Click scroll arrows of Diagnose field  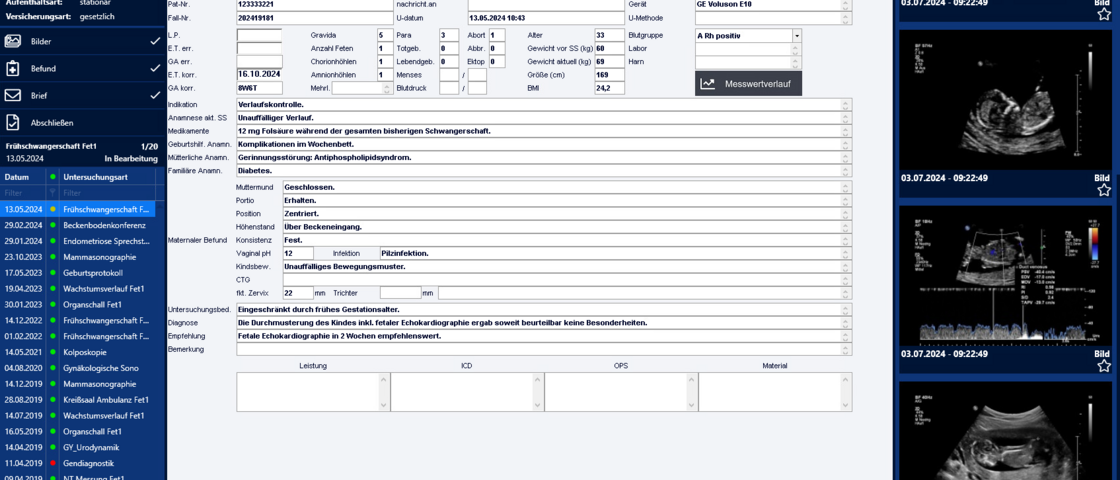pyautogui.click(x=846, y=322)
